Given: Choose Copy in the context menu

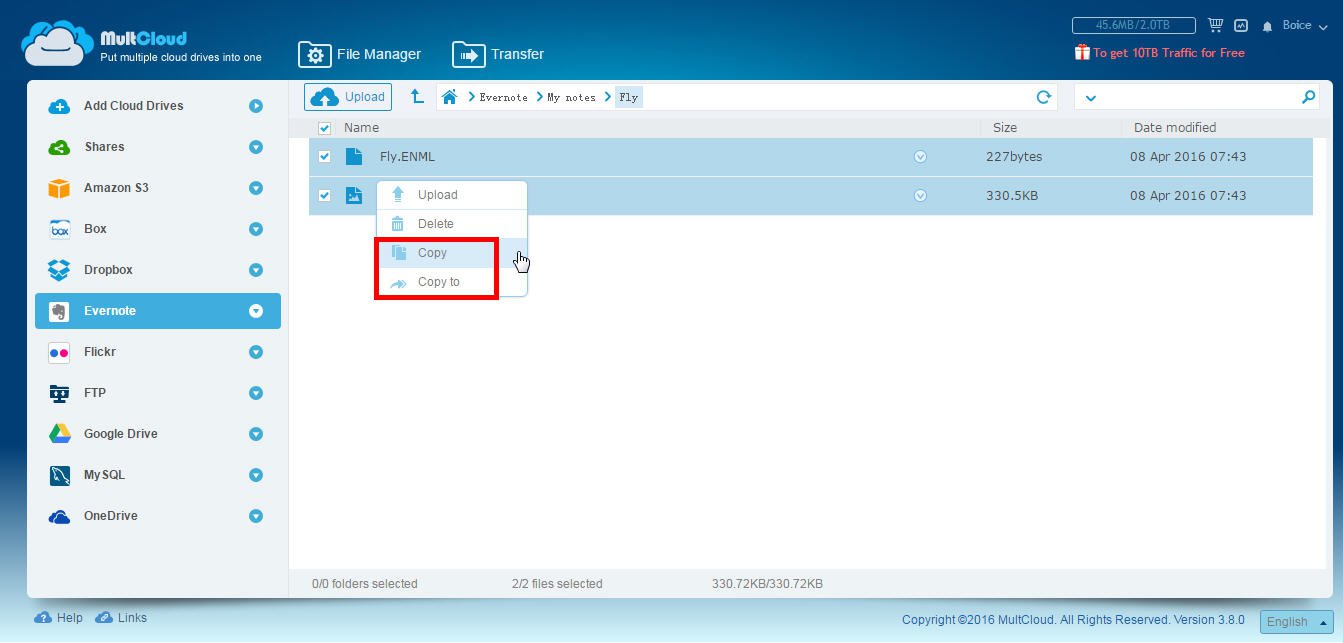Looking at the screenshot, I should point(451,253).
